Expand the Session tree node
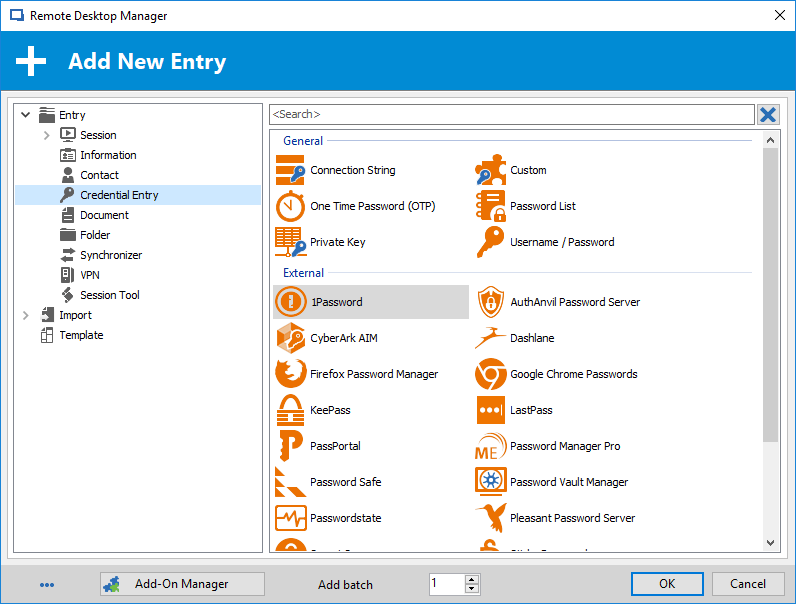Screen dimensions: 796x604 point(47,135)
